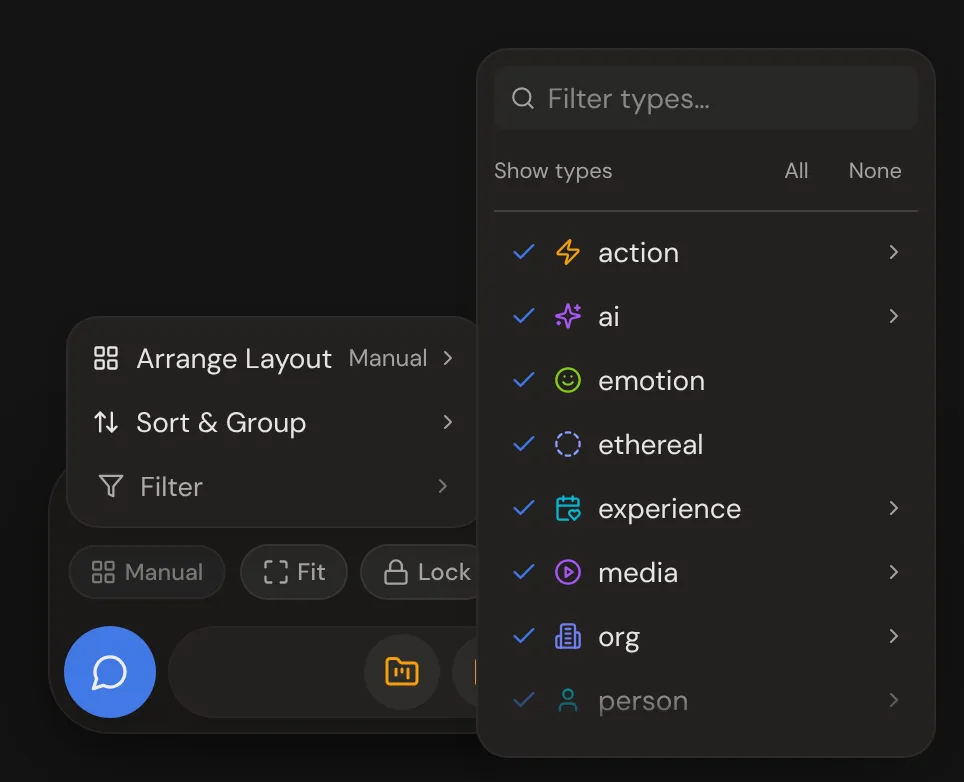
Task: Uncheck the media type checkmark
Action: pos(524,572)
